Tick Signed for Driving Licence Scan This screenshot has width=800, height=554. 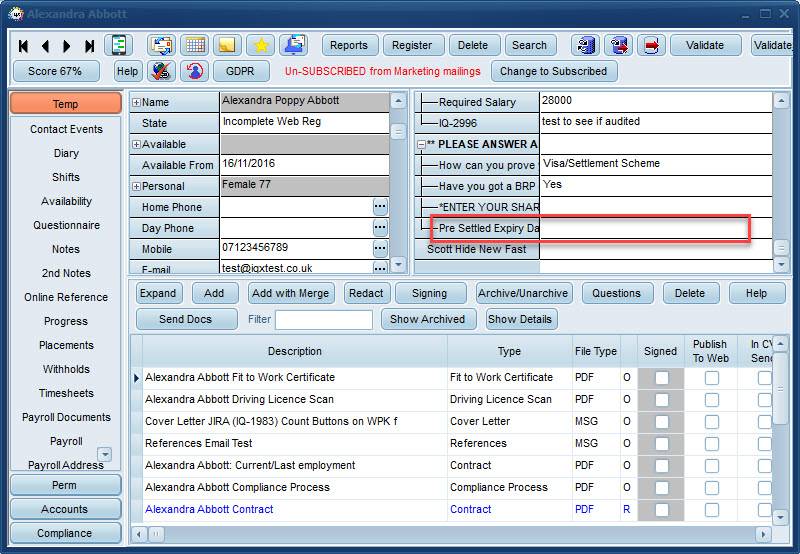662,399
